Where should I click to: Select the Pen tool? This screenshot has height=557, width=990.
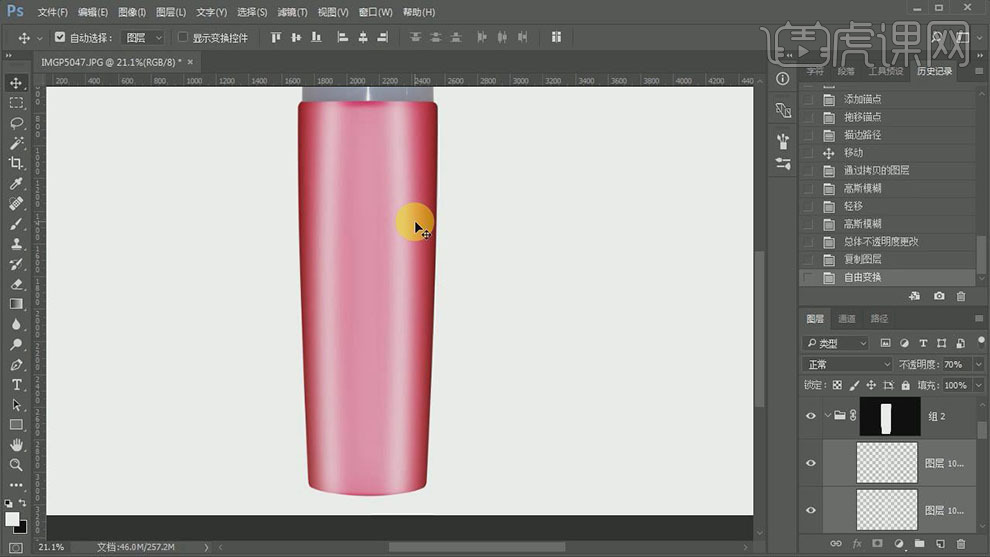pyautogui.click(x=16, y=365)
